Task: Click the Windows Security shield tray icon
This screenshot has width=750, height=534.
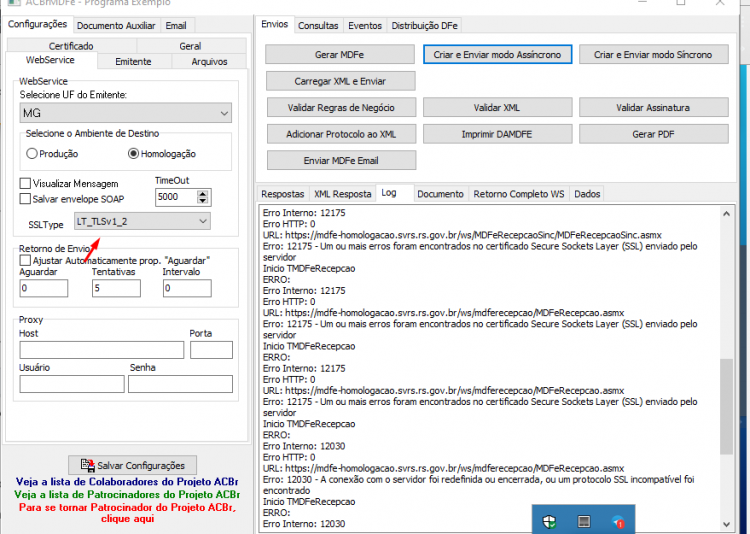Action: tap(549, 522)
